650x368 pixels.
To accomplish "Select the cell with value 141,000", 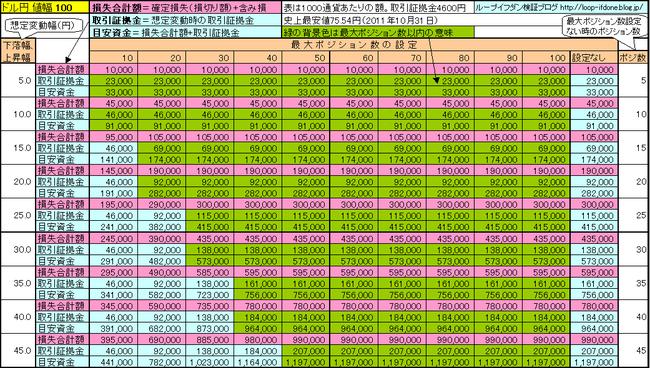I will 114,159.
